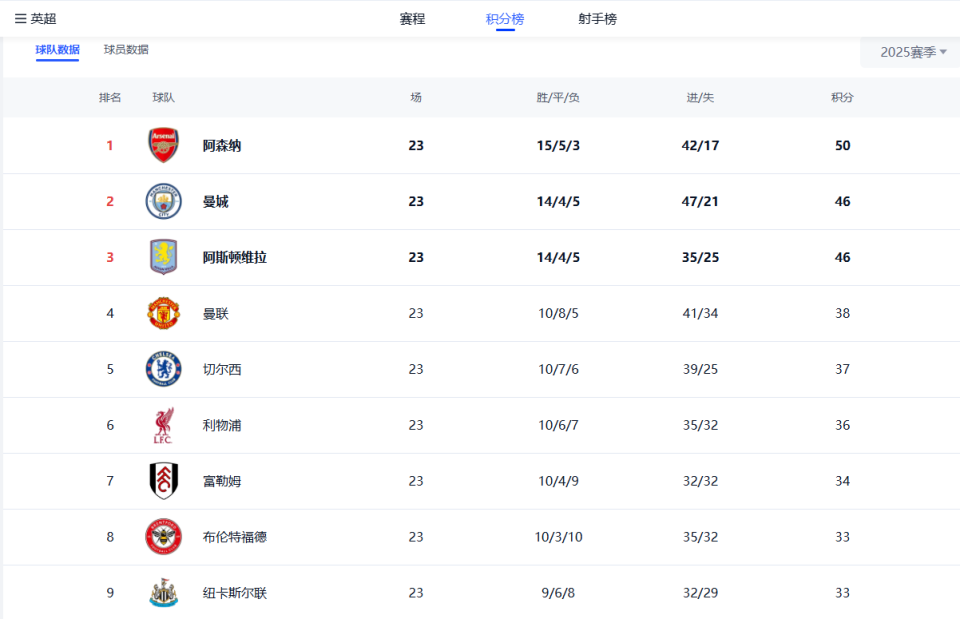Open the 2025赛季 season dropdown
This screenshot has height=619, width=960.
pyautogui.click(x=907, y=51)
